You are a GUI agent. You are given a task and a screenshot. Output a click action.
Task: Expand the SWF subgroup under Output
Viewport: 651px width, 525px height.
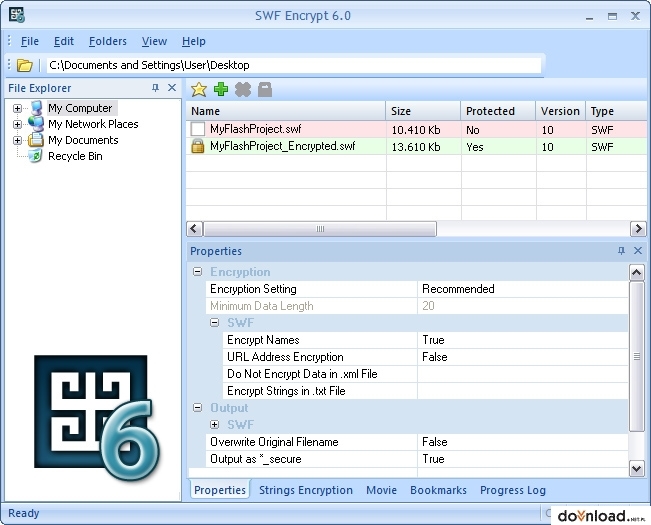pyautogui.click(x=215, y=425)
